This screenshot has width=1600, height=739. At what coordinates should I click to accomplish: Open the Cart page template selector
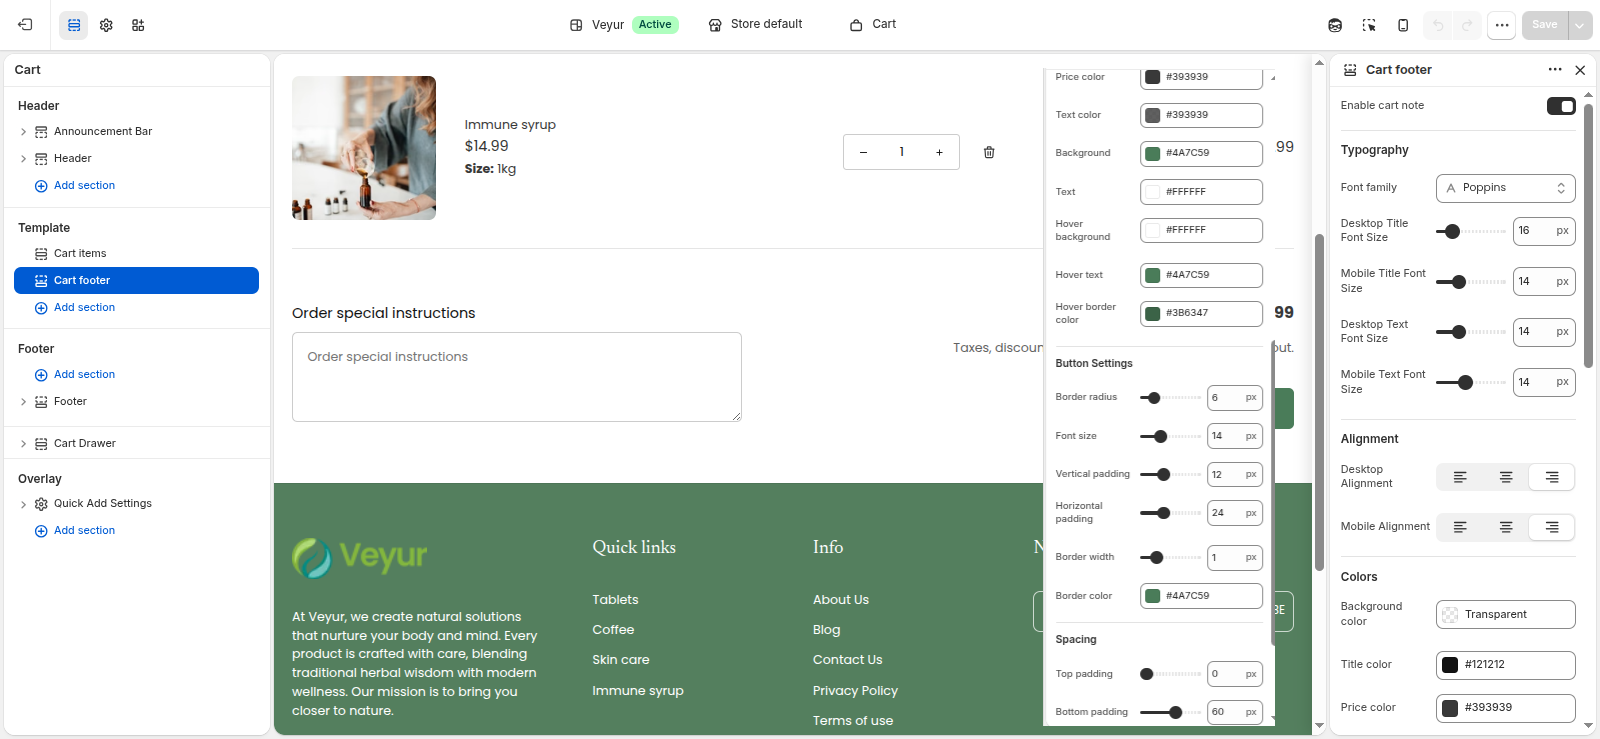(x=872, y=25)
